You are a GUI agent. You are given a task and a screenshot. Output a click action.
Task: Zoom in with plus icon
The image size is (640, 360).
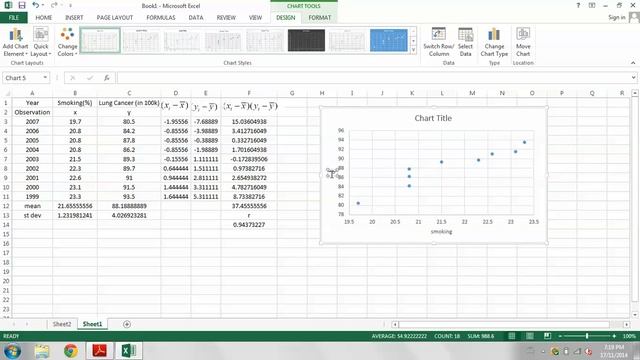(x=614, y=336)
